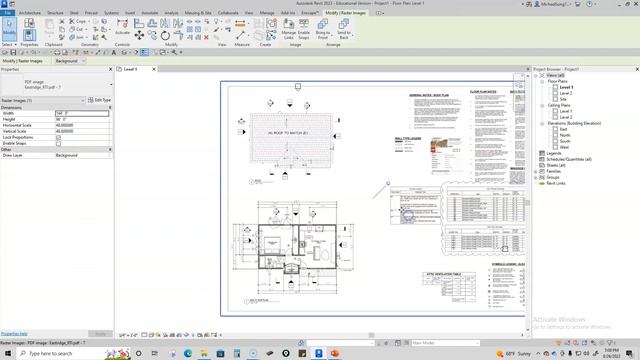Select the Offset tool

pos(152,23)
